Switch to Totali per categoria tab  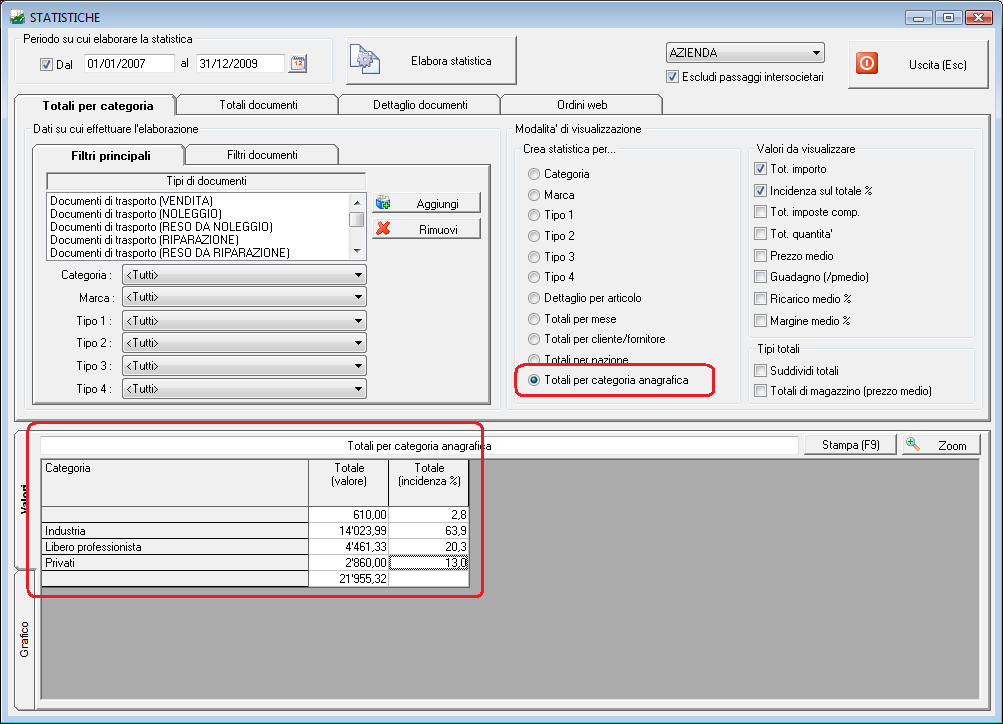[97, 106]
